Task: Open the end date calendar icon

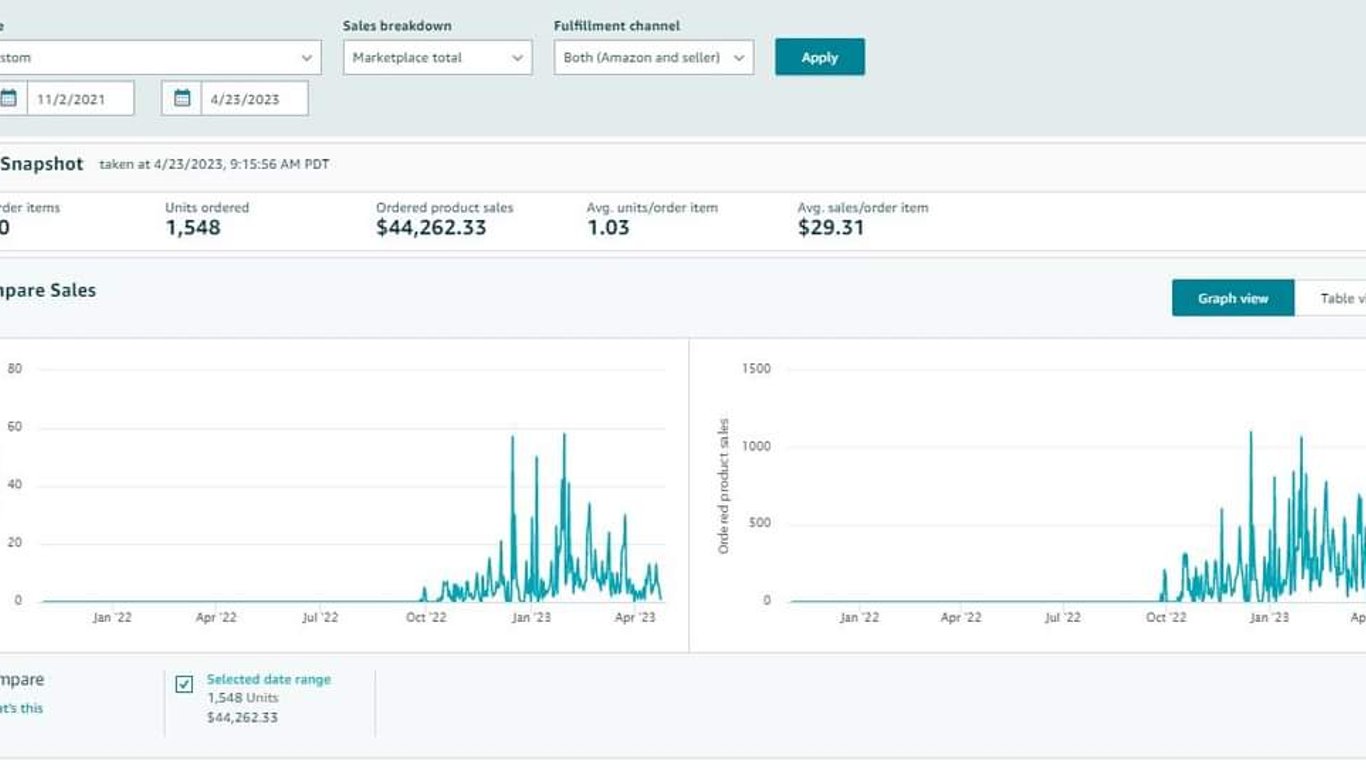Action: point(182,98)
